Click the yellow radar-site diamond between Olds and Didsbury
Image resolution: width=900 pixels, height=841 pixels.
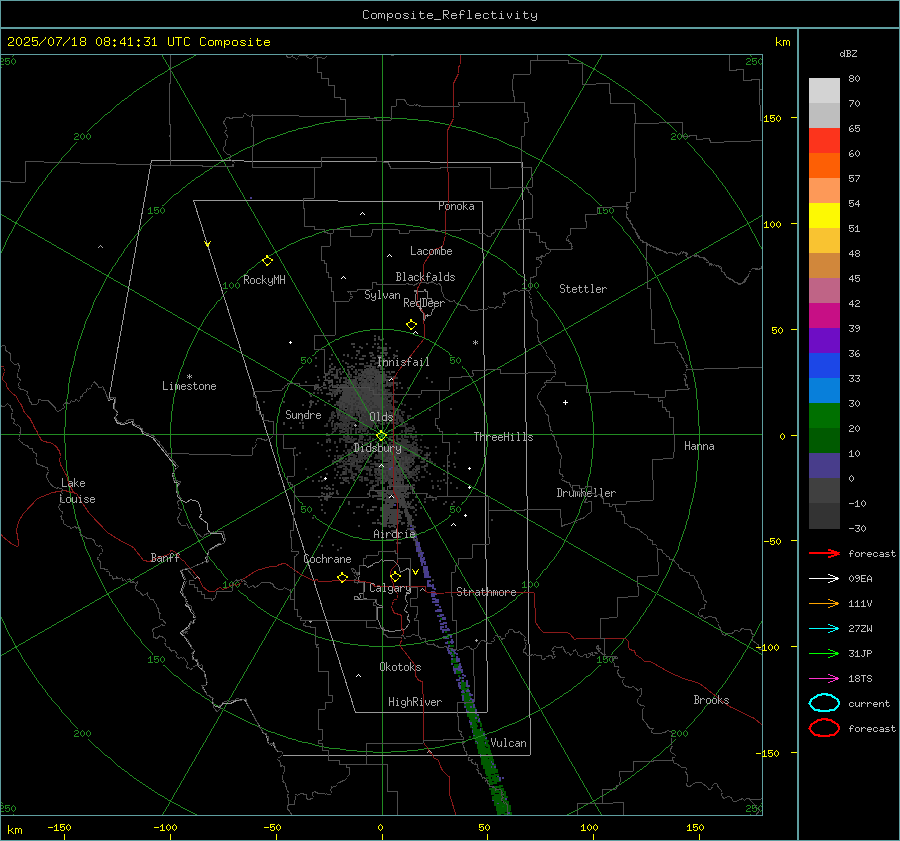coord(381,436)
